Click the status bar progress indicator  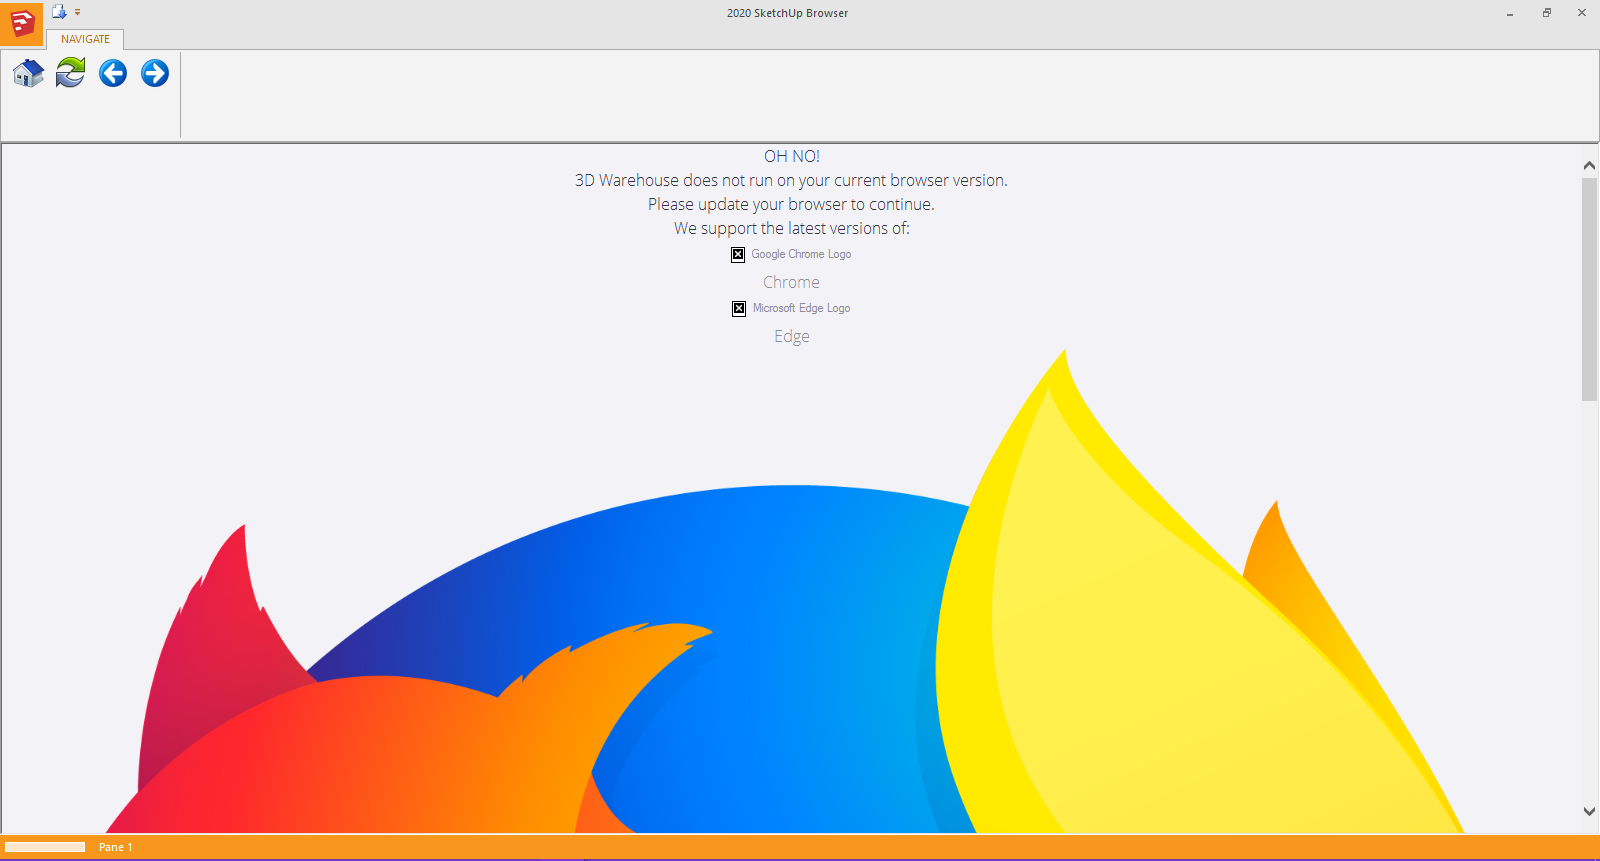pos(45,847)
